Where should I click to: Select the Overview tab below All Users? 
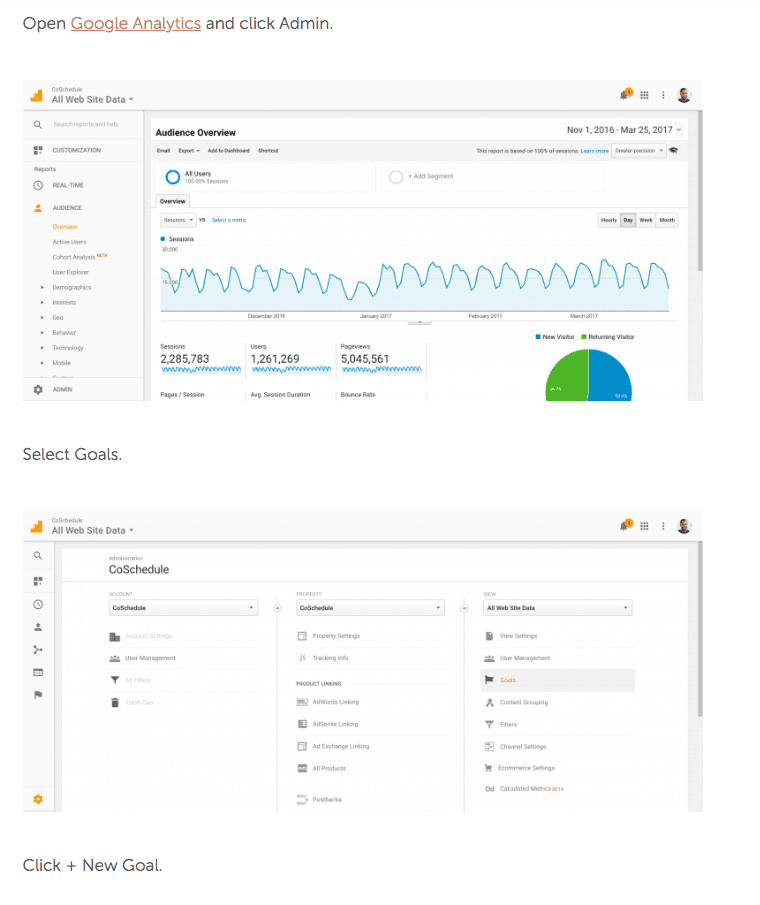(x=172, y=201)
